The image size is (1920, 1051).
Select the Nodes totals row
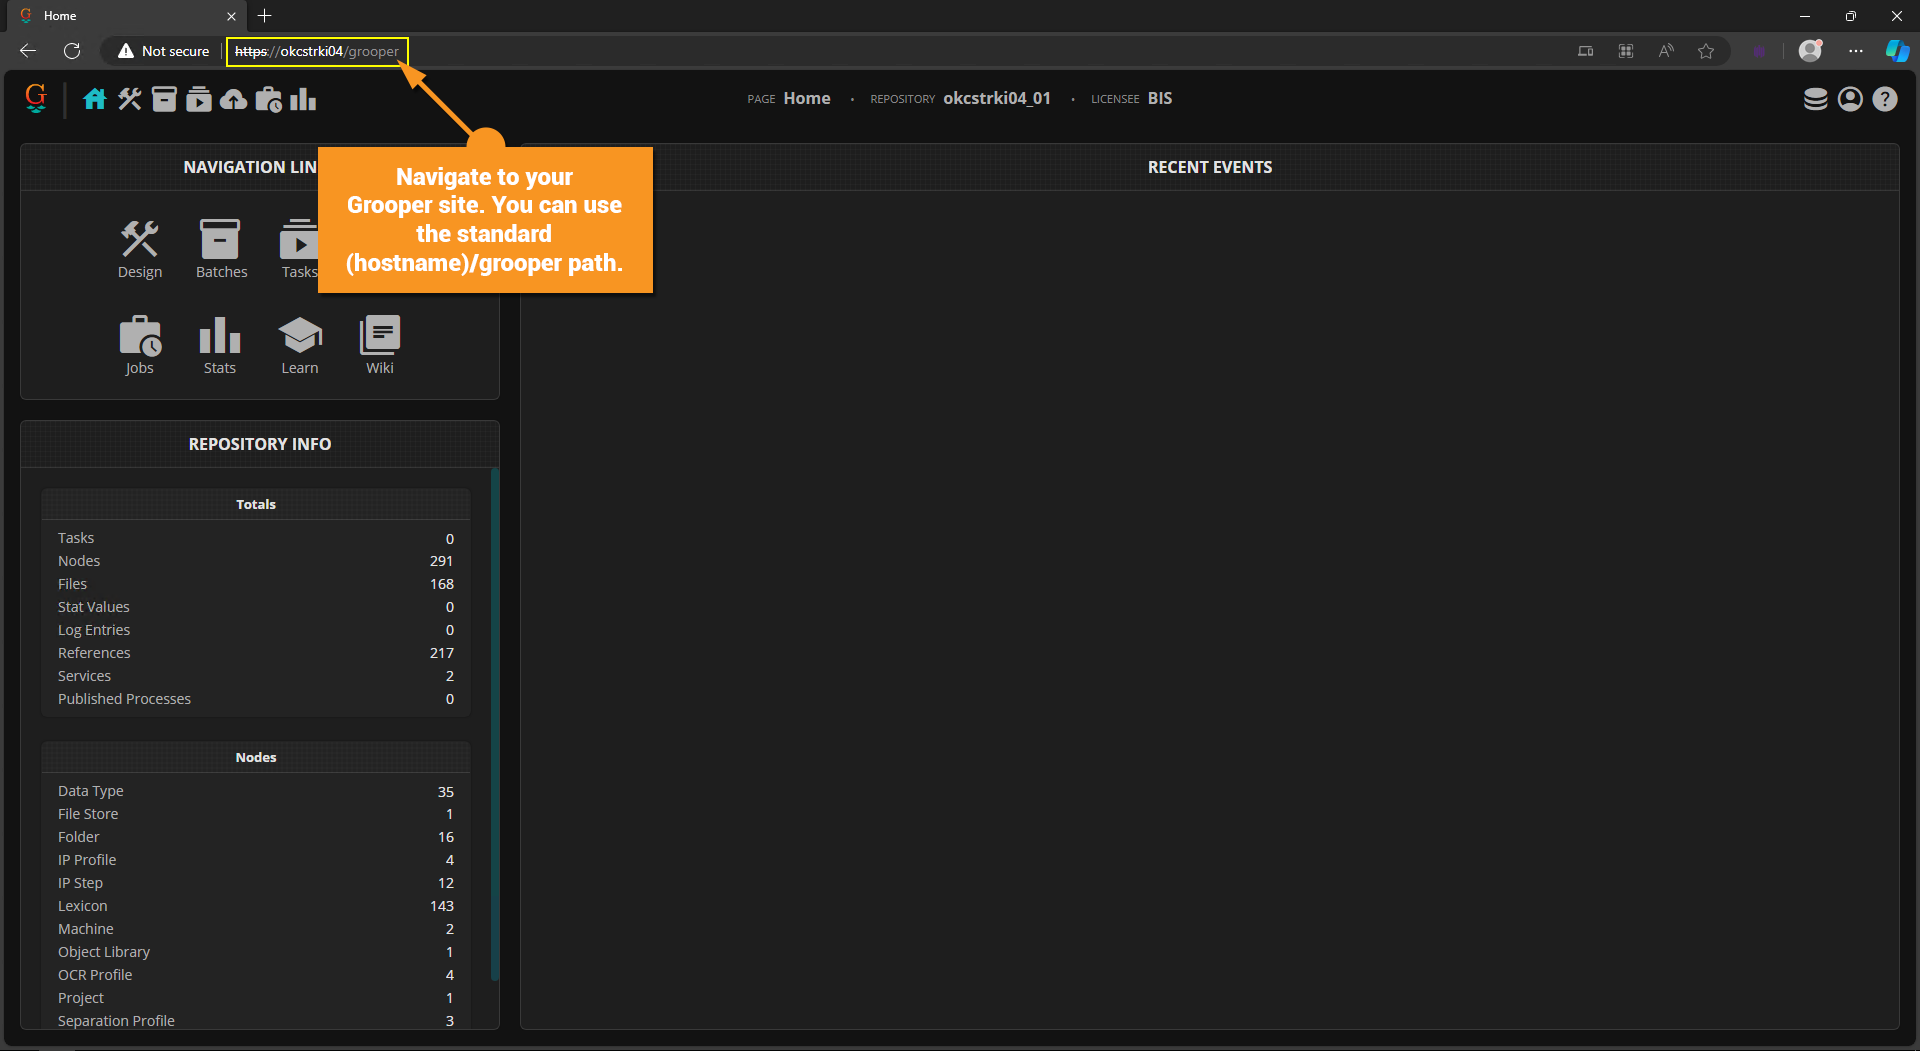(256, 561)
